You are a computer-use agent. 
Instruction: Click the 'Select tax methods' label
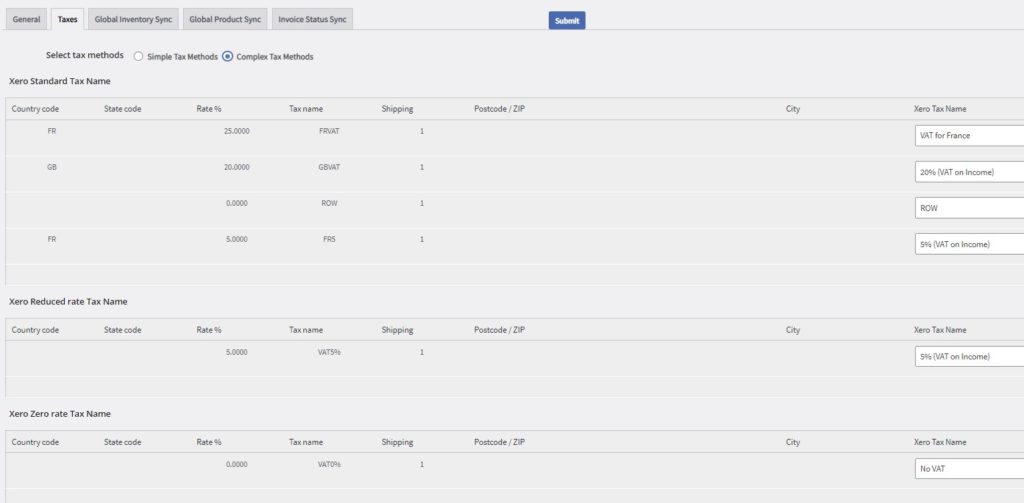pyautogui.click(x=84, y=56)
